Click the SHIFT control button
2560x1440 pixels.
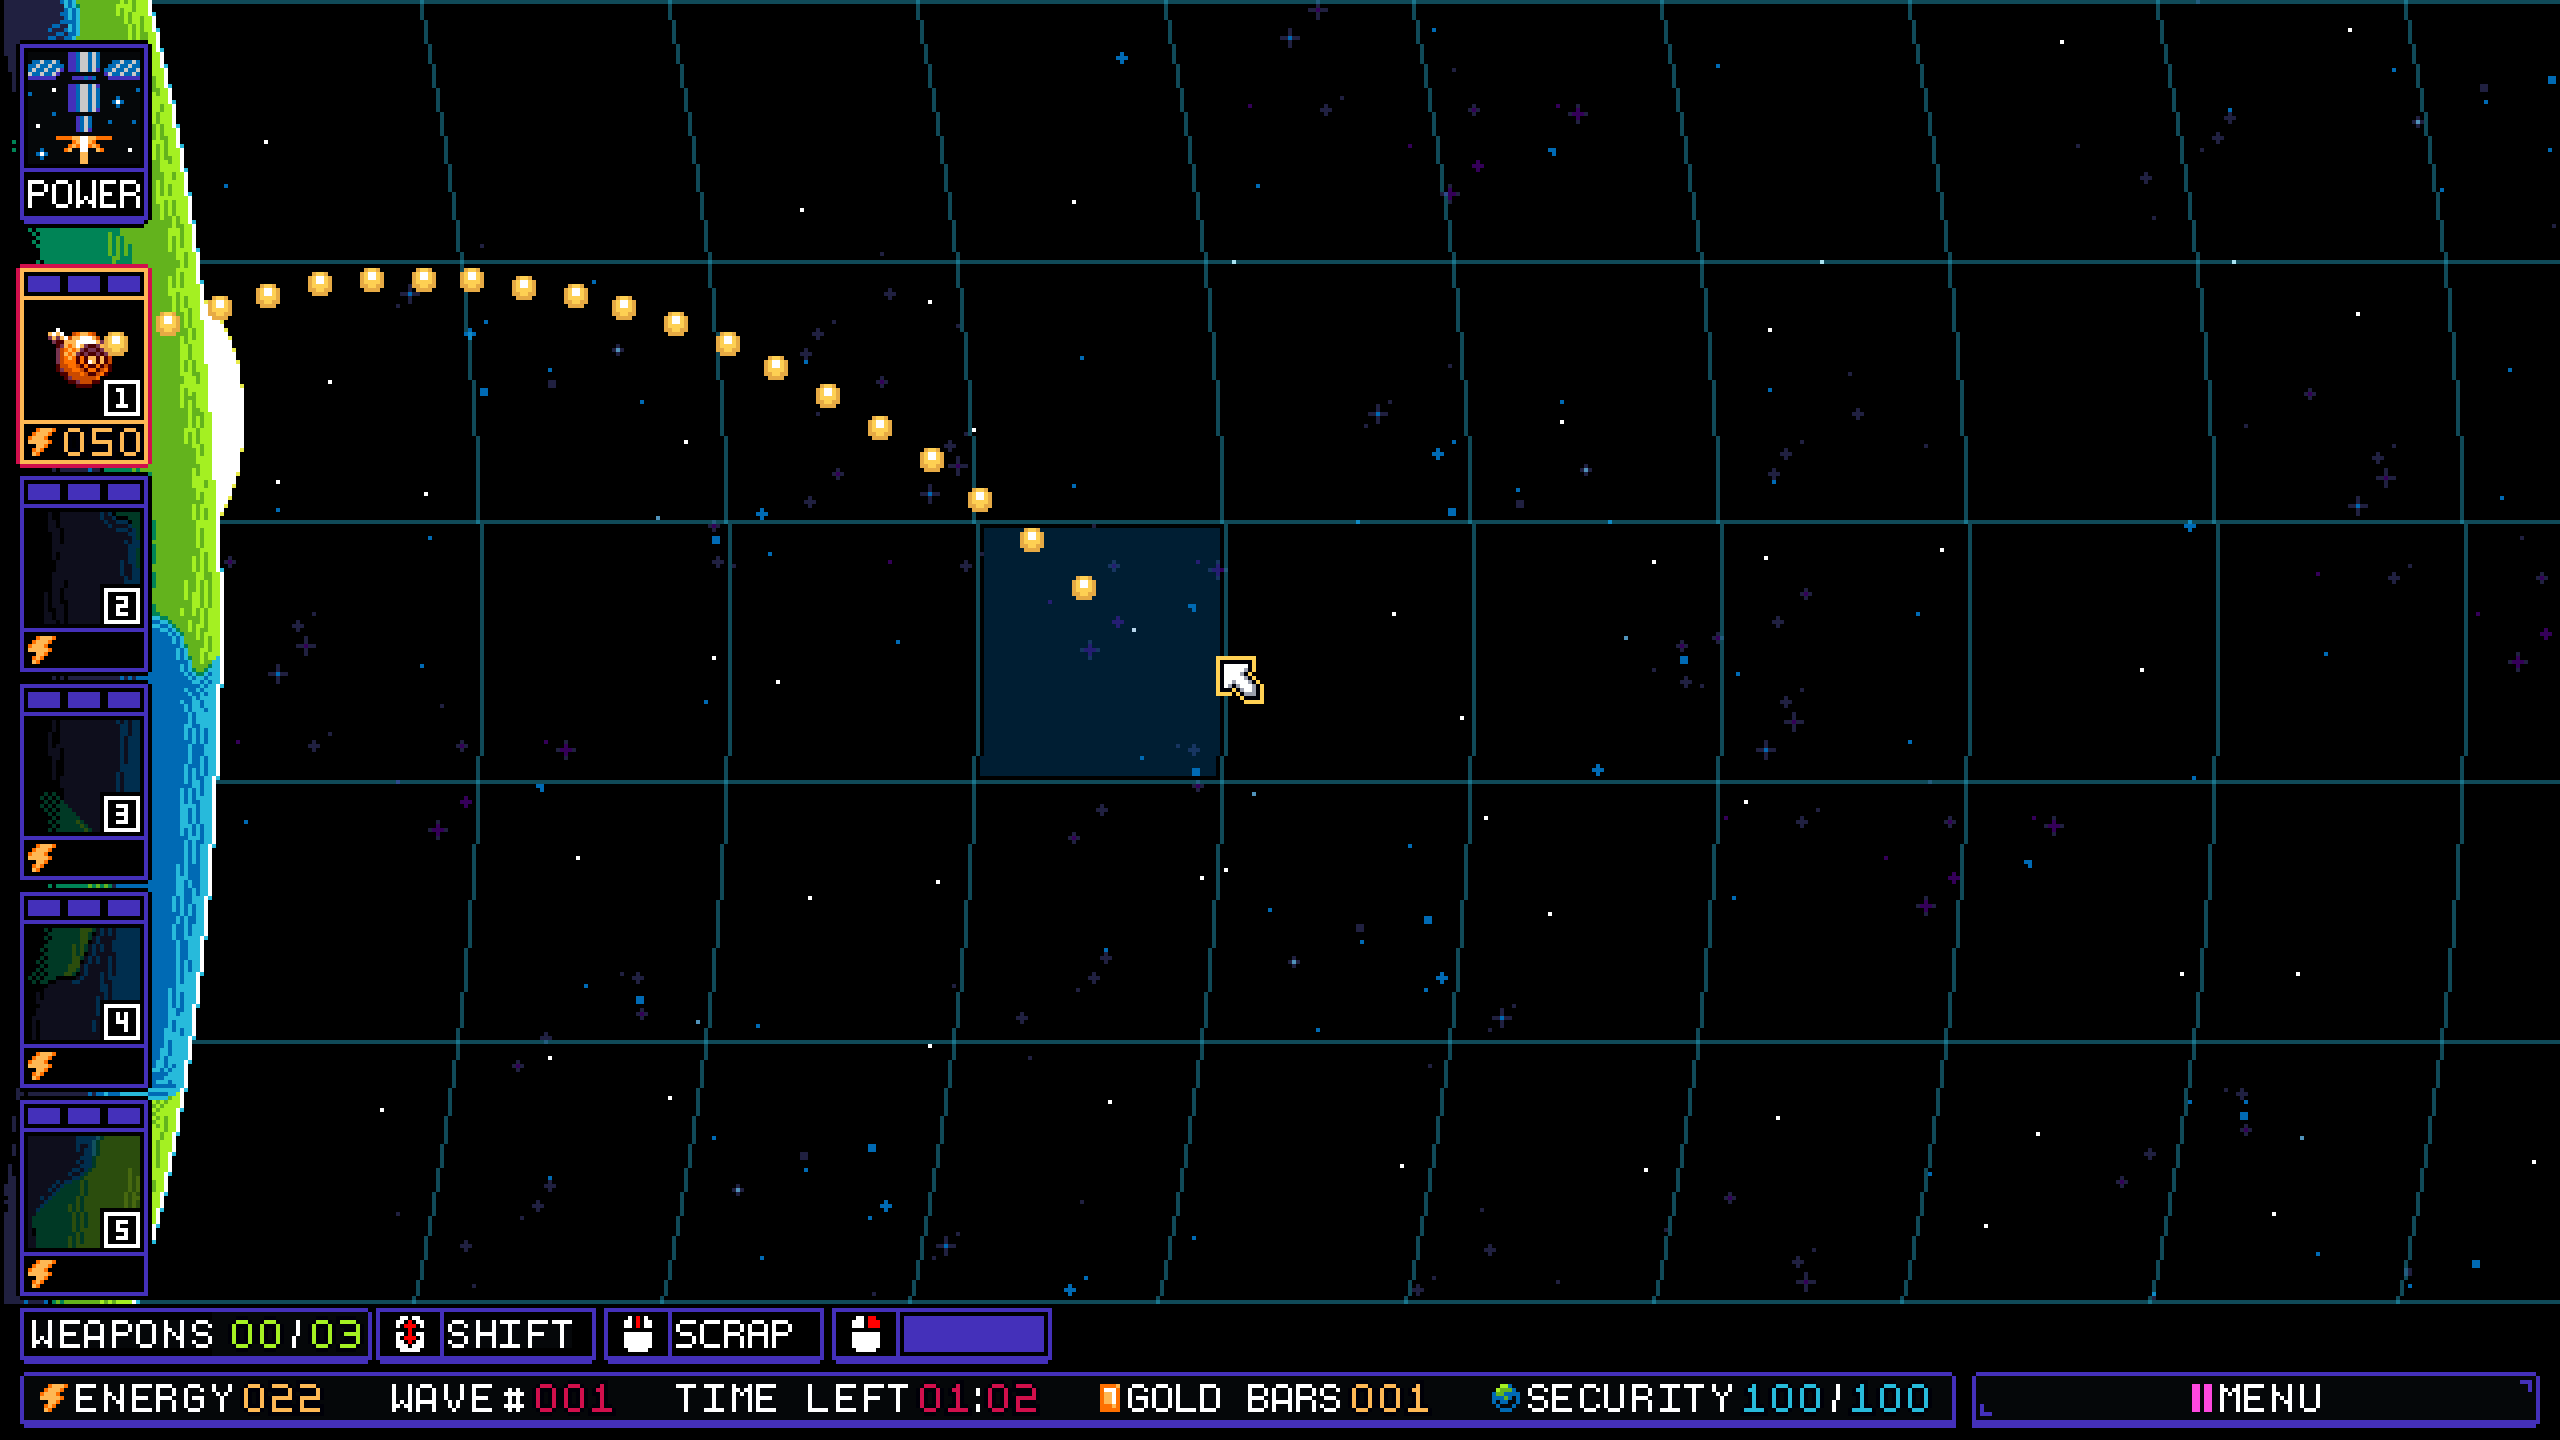coord(486,1334)
